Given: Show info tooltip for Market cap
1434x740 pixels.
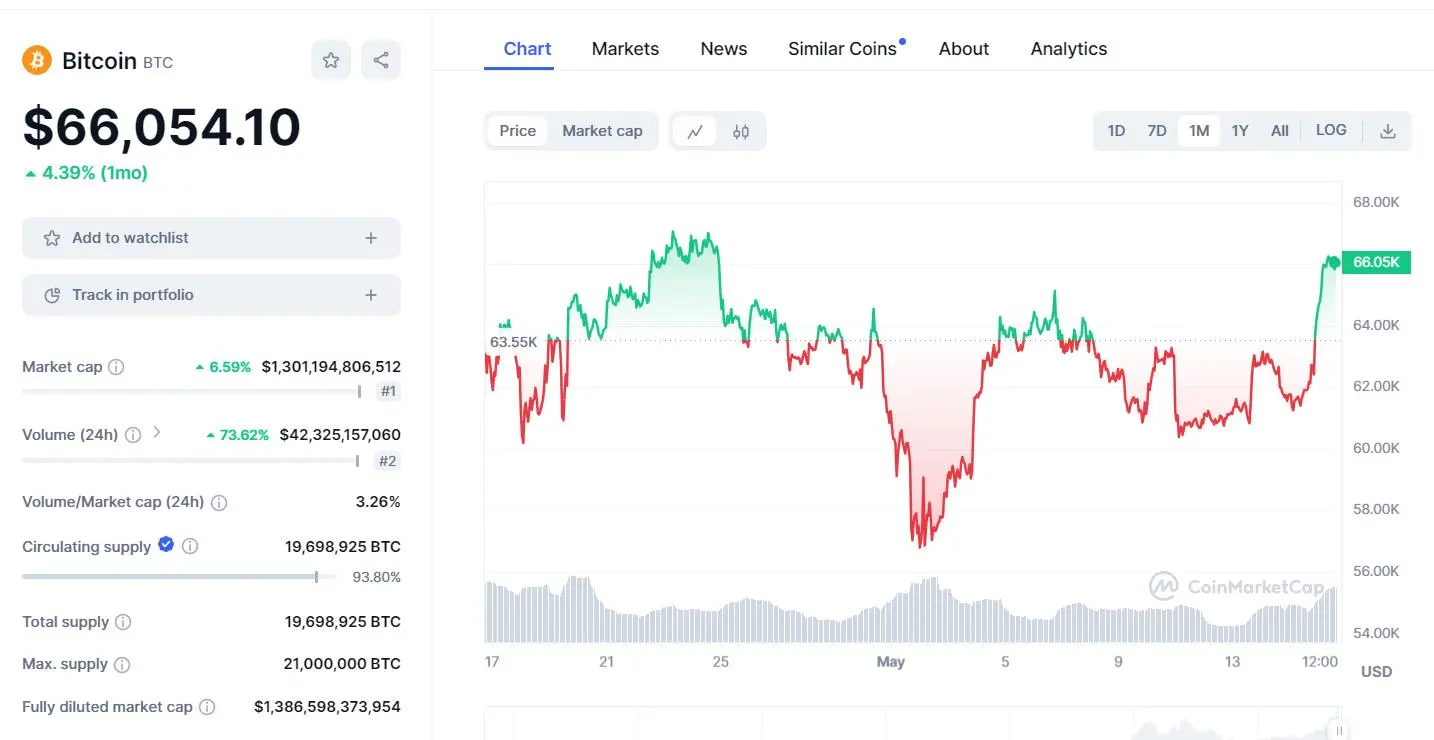Looking at the screenshot, I should click(x=116, y=367).
